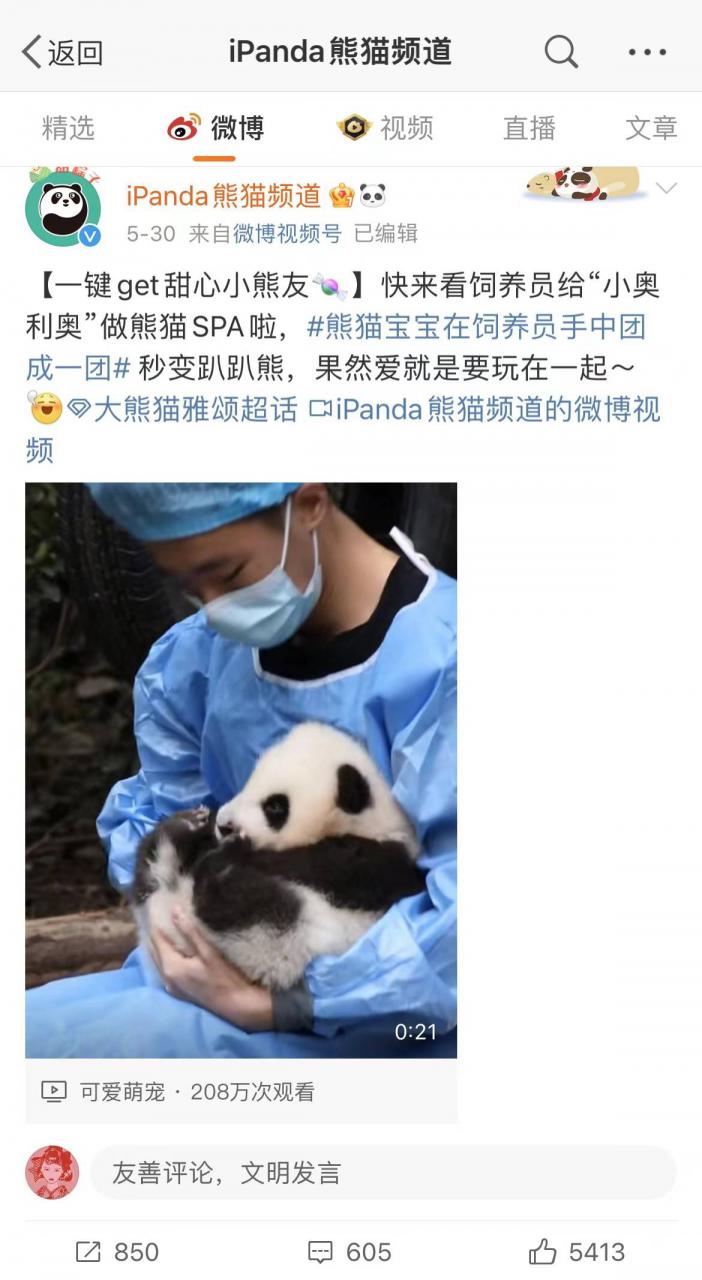Tap the 友善评论 comment input field
The image size is (702, 1280).
(x=383, y=1173)
